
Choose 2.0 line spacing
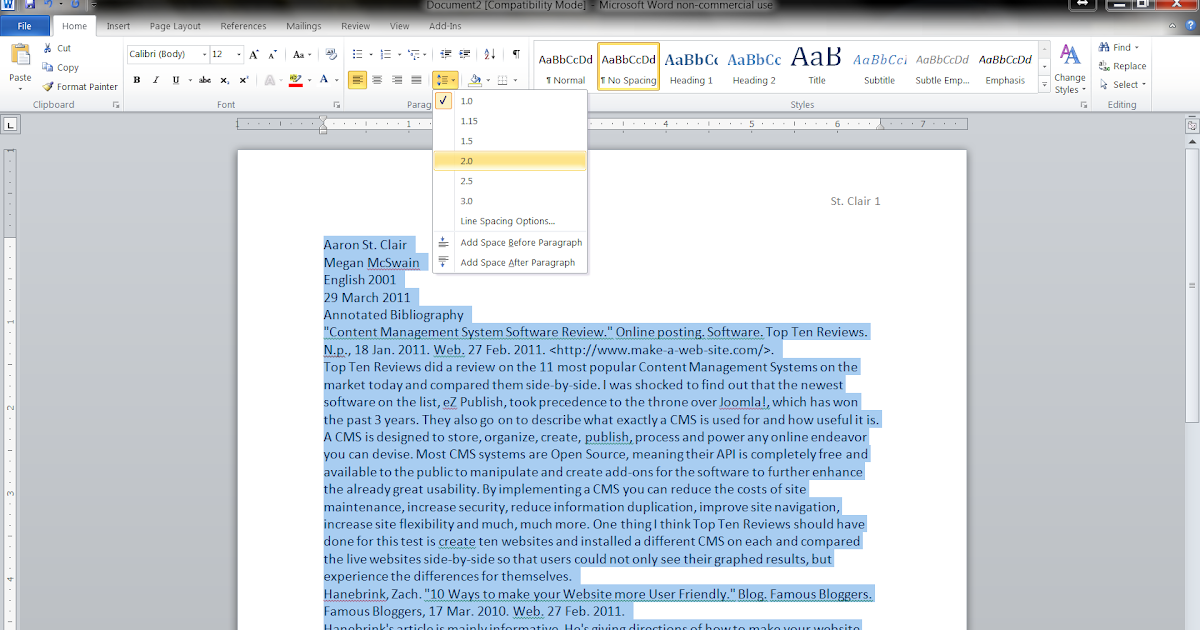click(509, 161)
